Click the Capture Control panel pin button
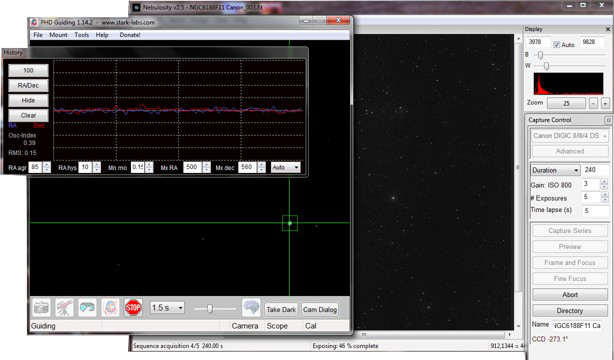This screenshot has height=360, width=614. coord(608,120)
